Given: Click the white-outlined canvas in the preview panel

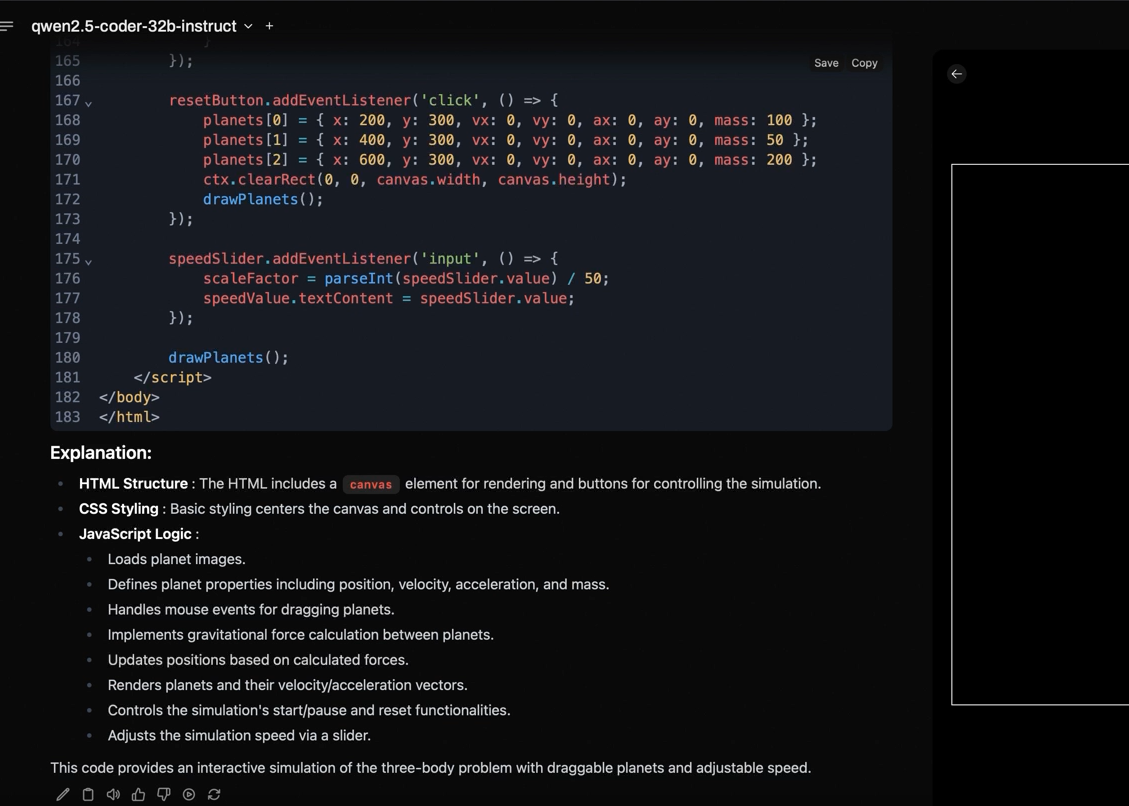Looking at the screenshot, I should pyautogui.click(x=1040, y=434).
